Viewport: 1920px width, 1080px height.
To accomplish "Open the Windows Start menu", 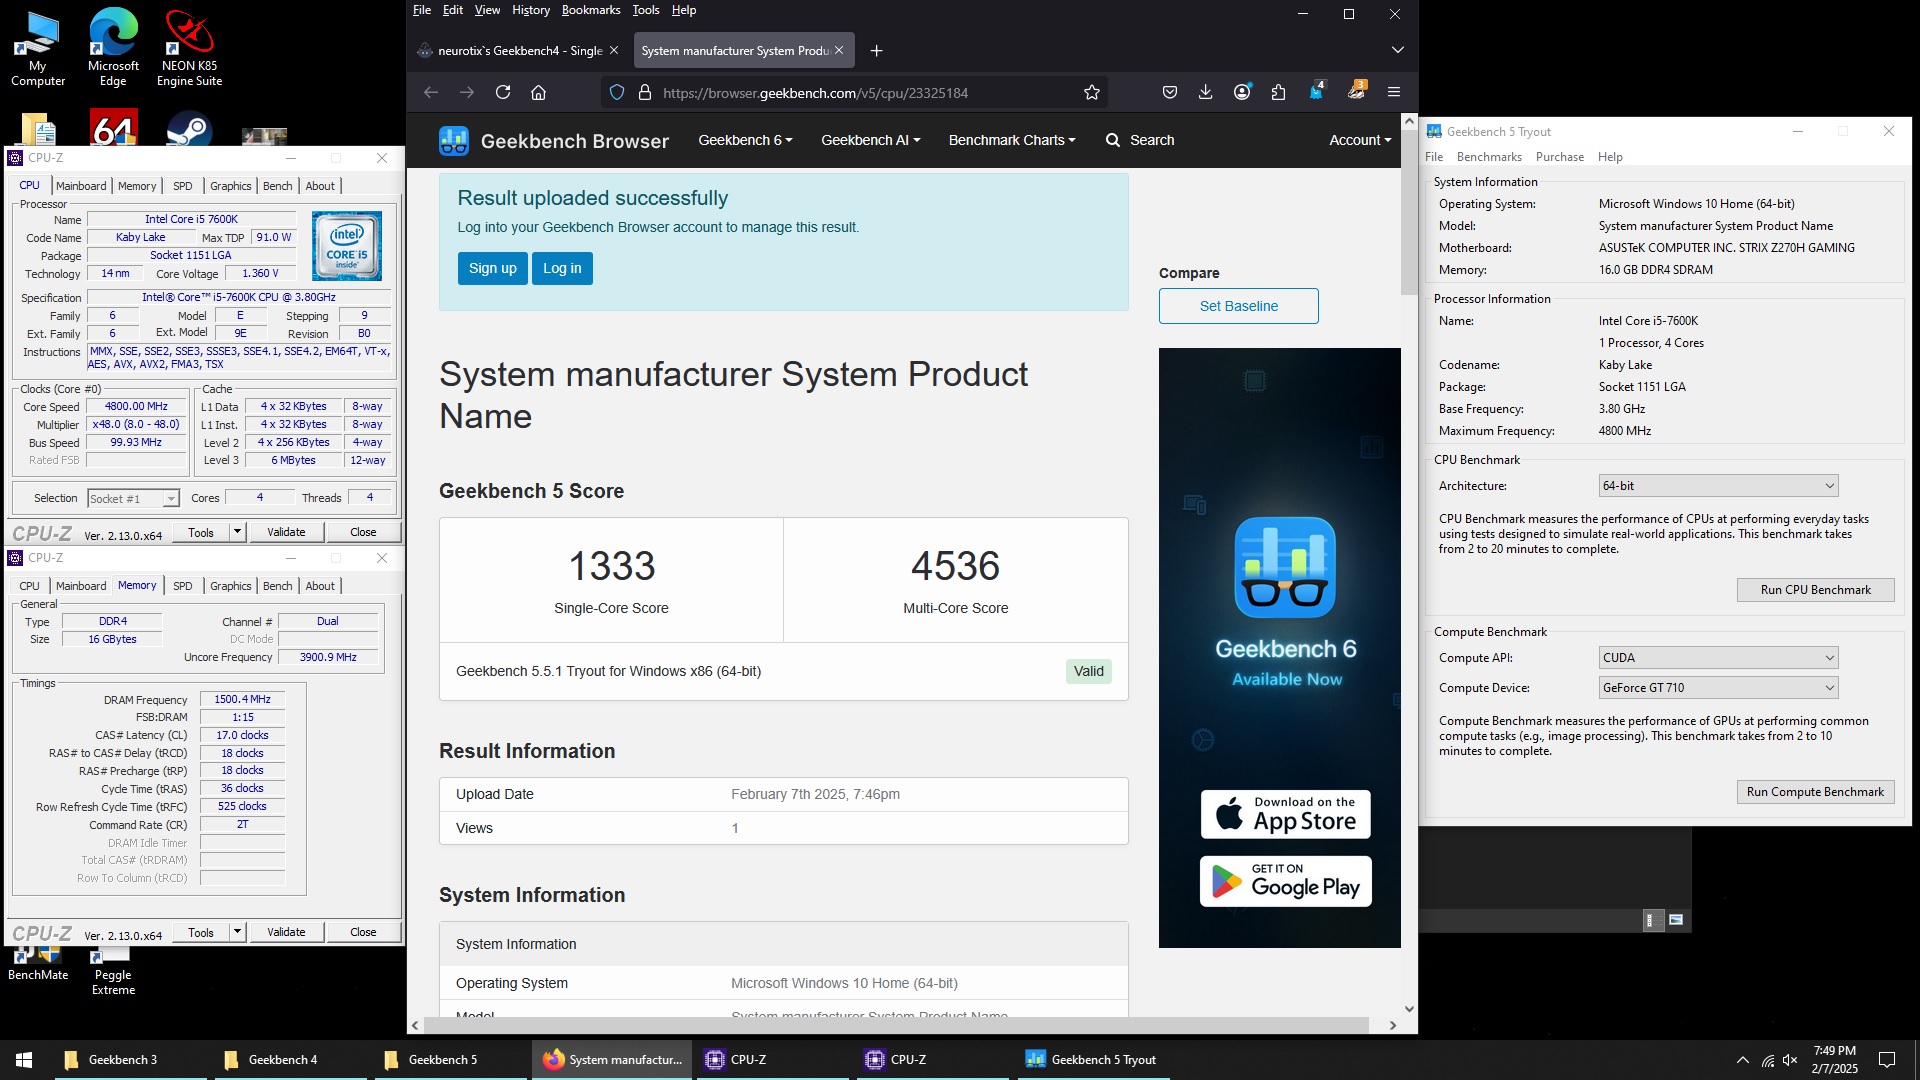I will (x=24, y=1060).
